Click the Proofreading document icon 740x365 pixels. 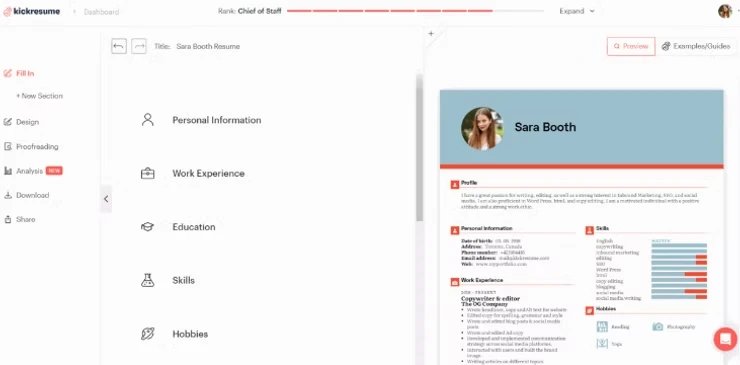8,146
